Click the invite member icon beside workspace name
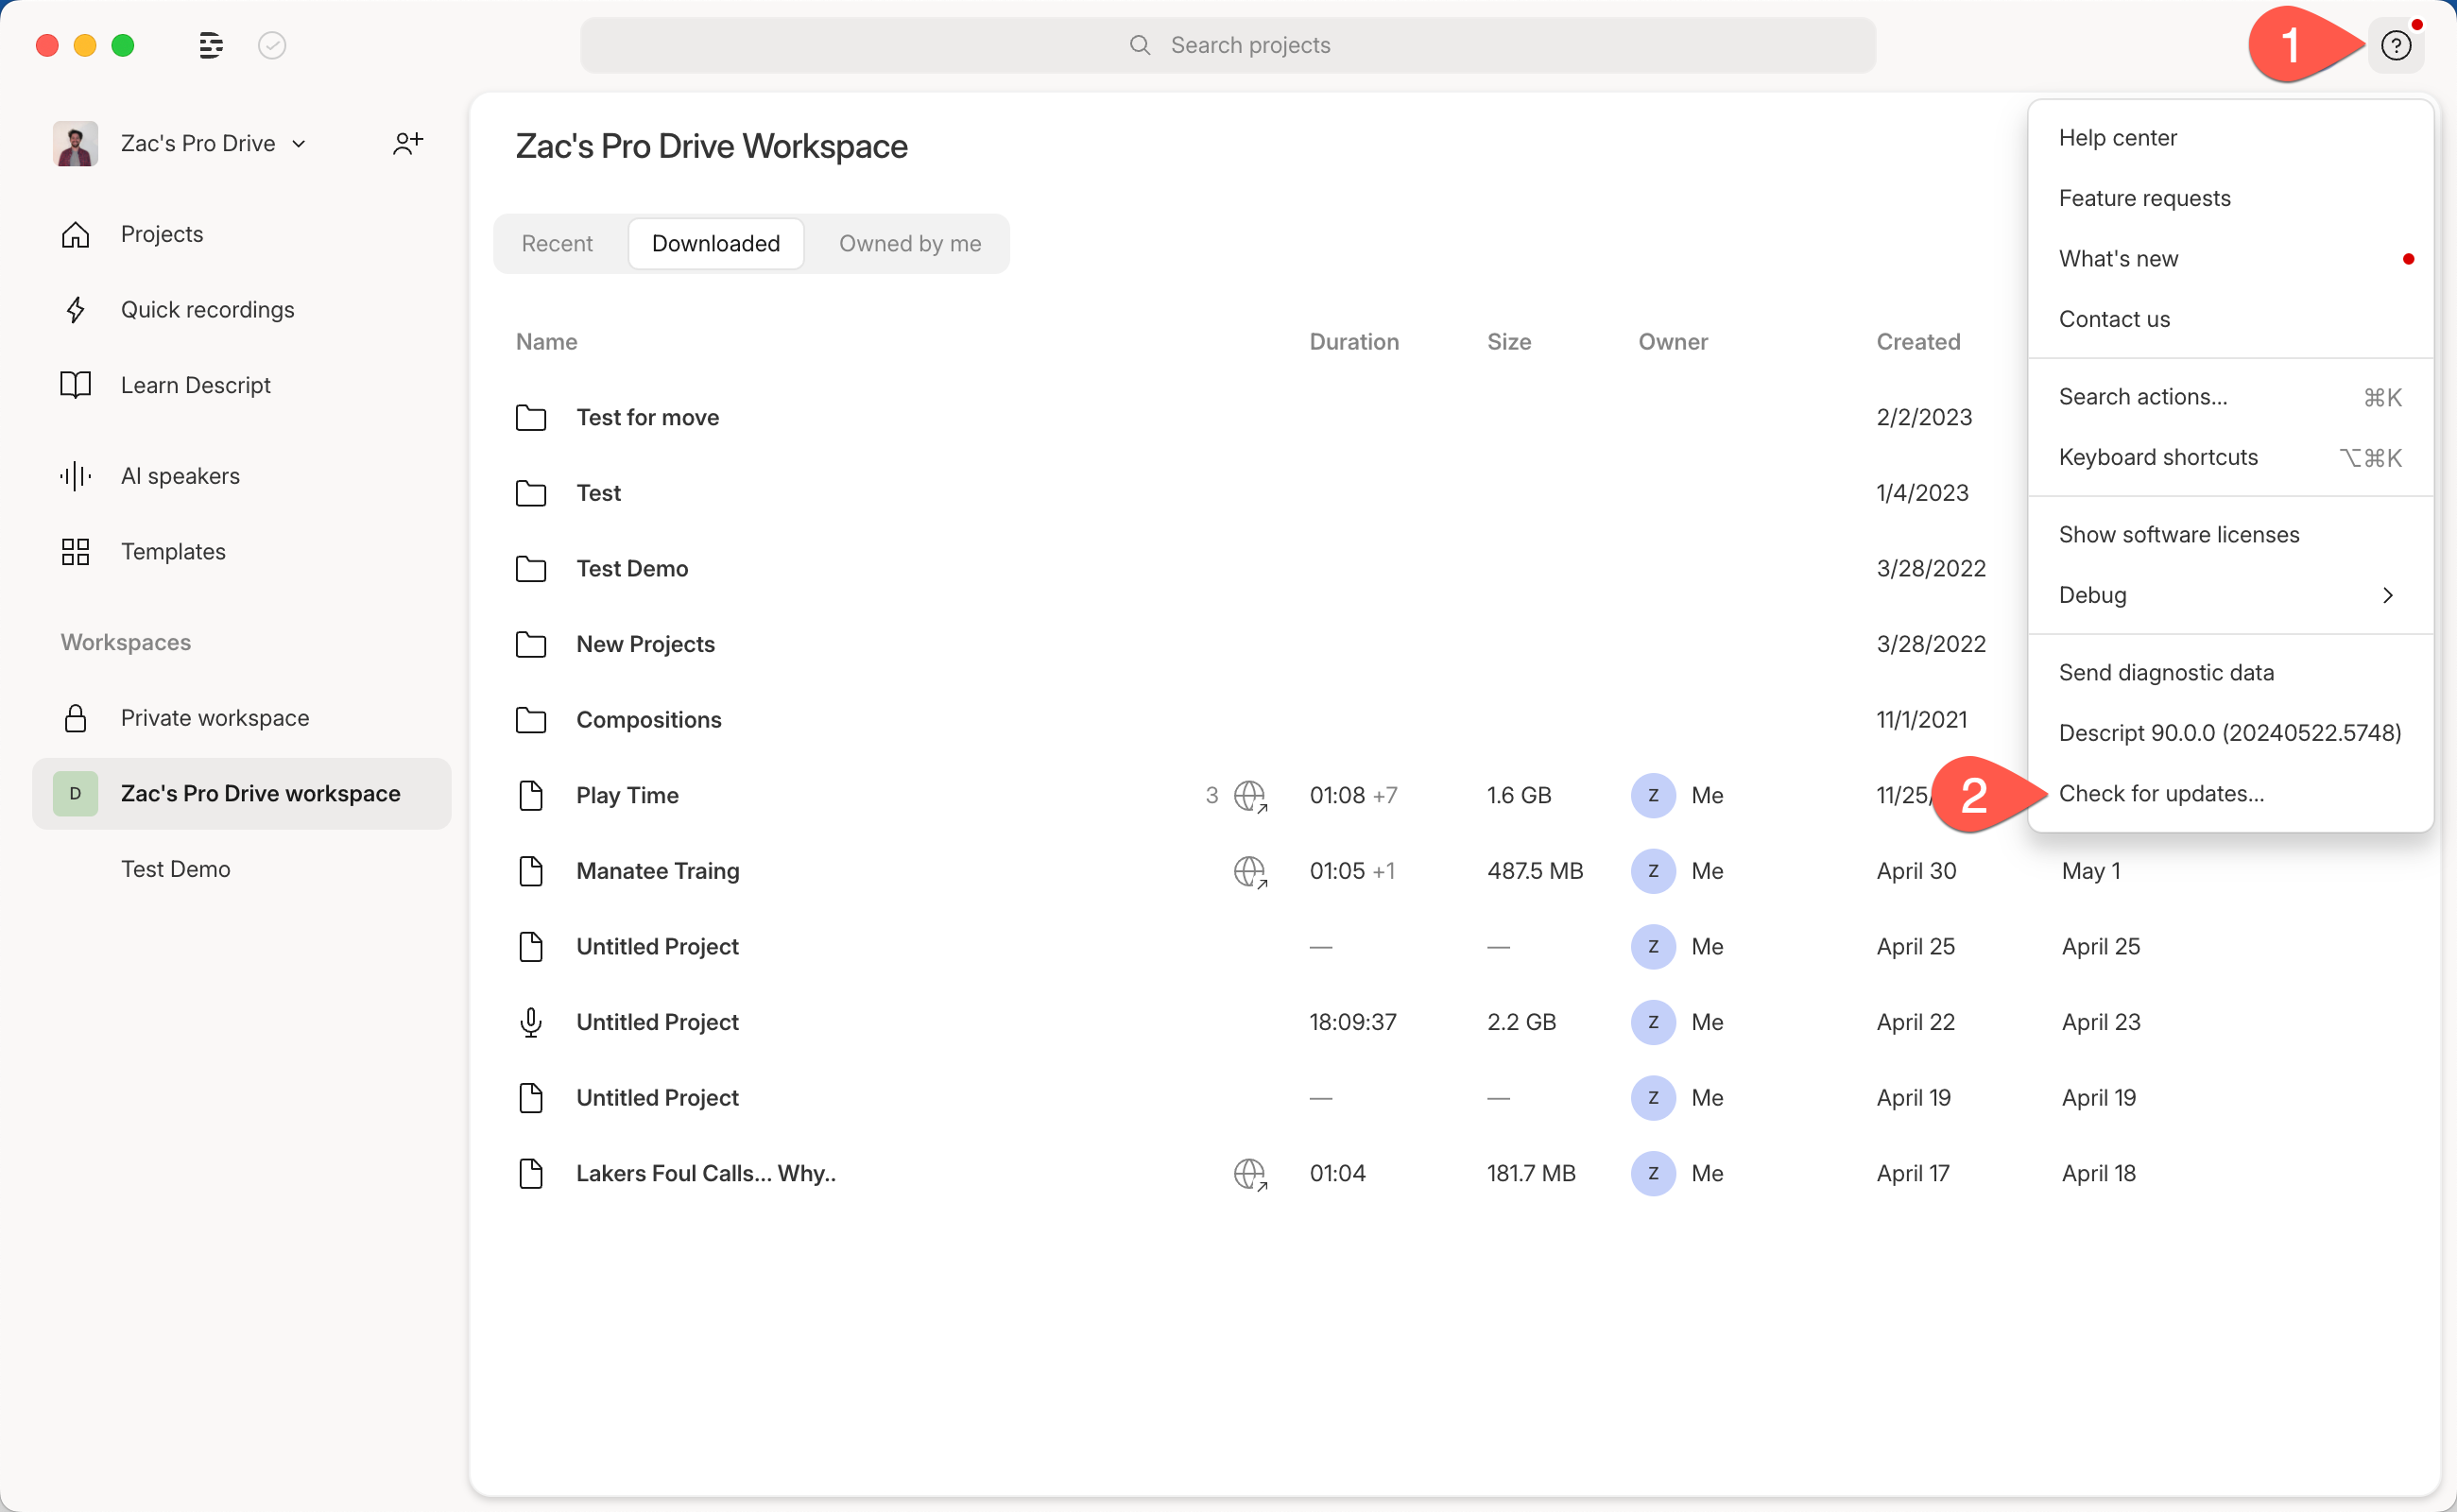This screenshot has width=2457, height=1512. [x=407, y=142]
